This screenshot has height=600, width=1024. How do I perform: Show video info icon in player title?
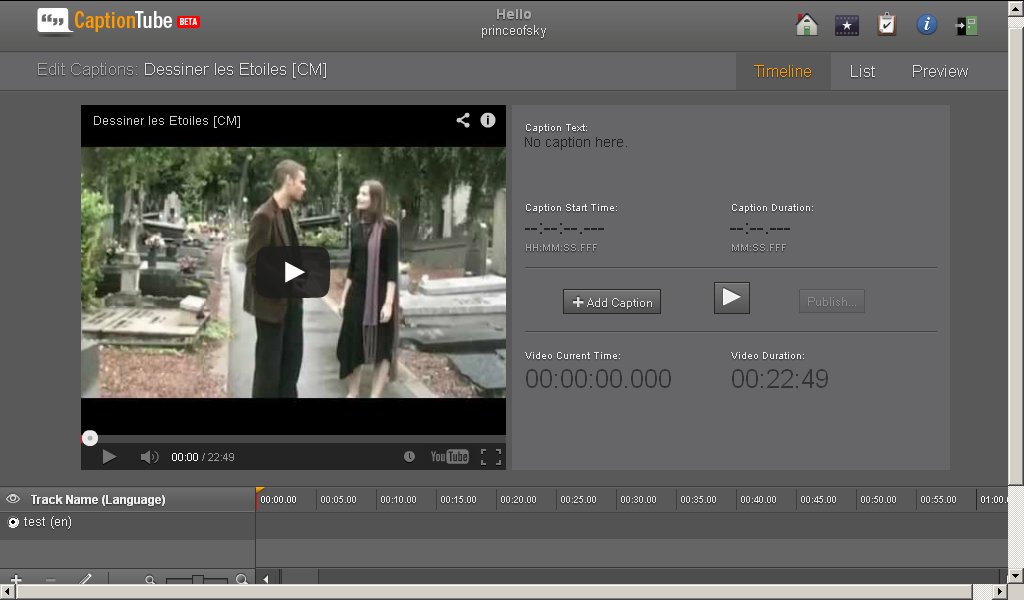coord(488,120)
